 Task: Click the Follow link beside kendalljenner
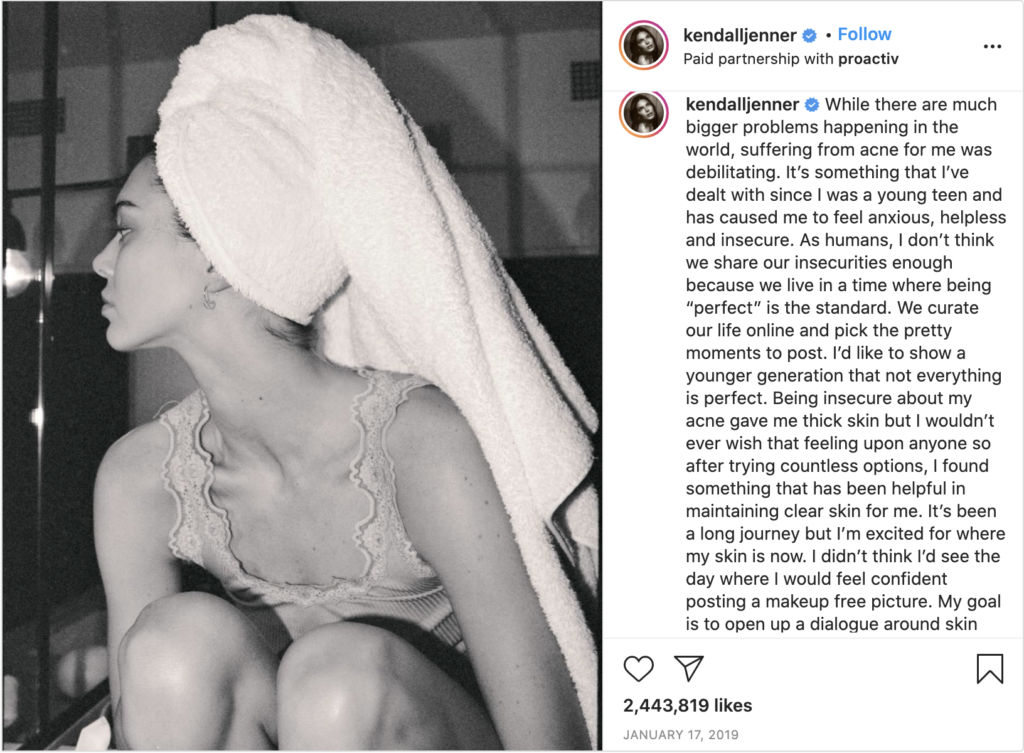tap(864, 35)
